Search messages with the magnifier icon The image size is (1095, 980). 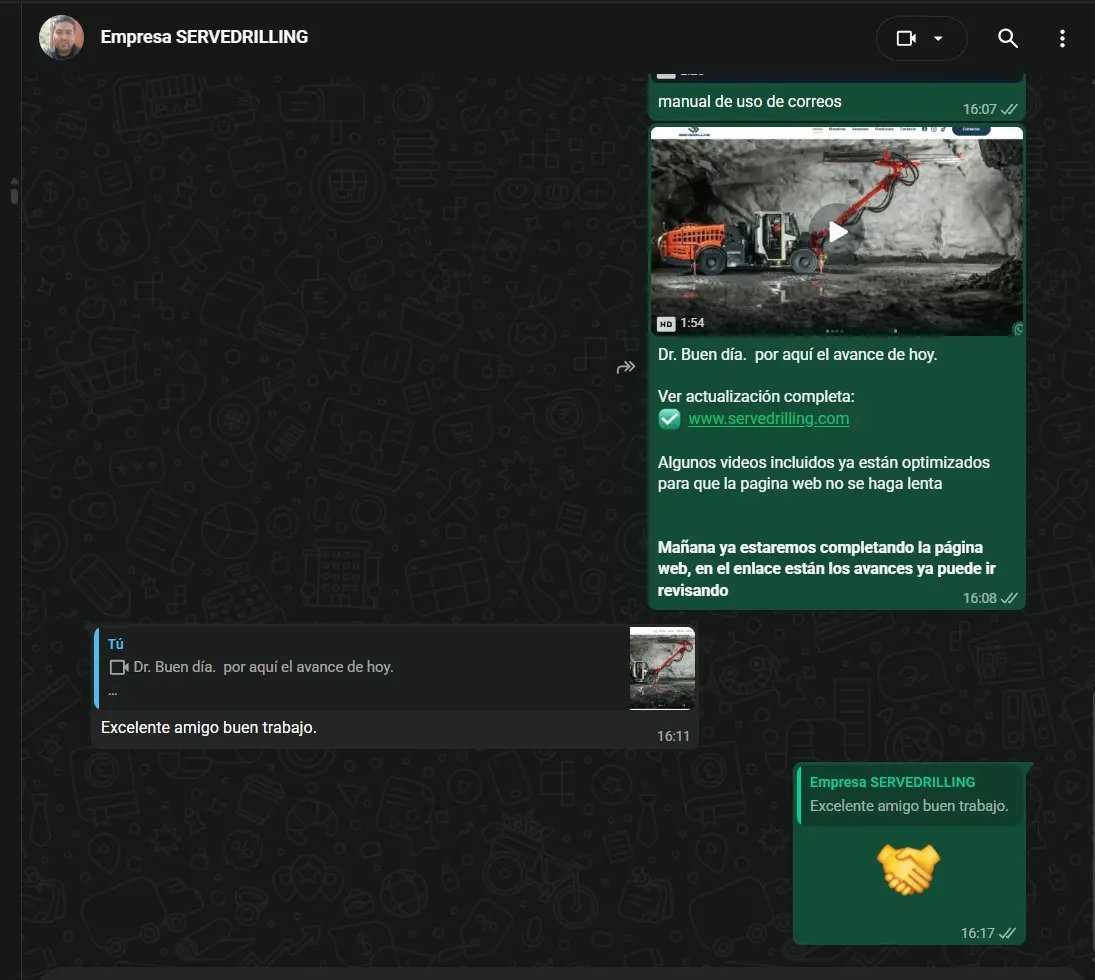coord(1007,38)
